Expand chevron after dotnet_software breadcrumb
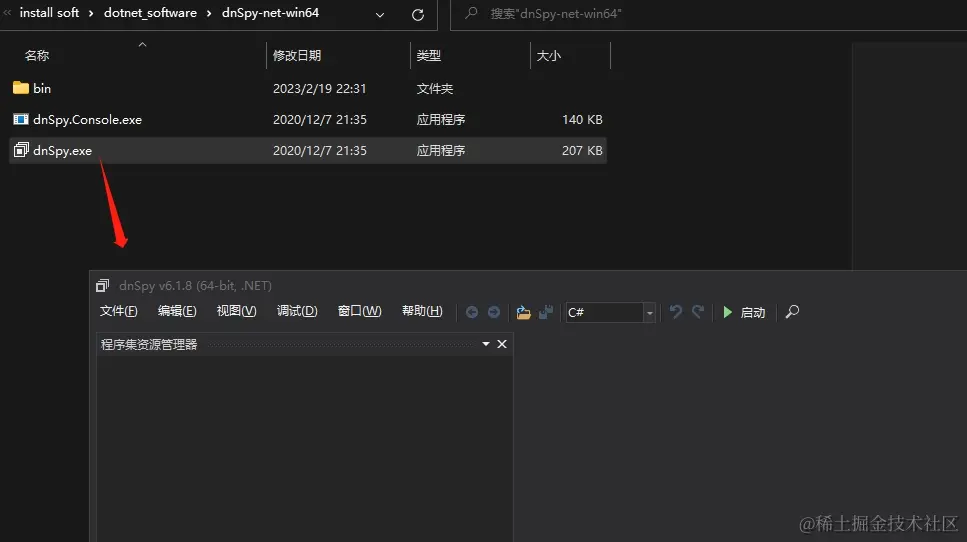Screen dimensions: 967x542 coord(209,13)
